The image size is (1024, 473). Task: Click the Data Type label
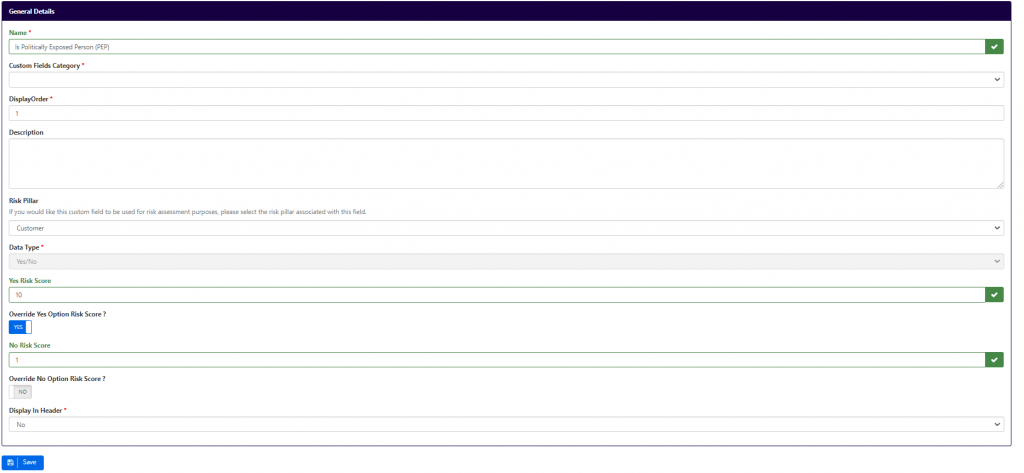26,248
